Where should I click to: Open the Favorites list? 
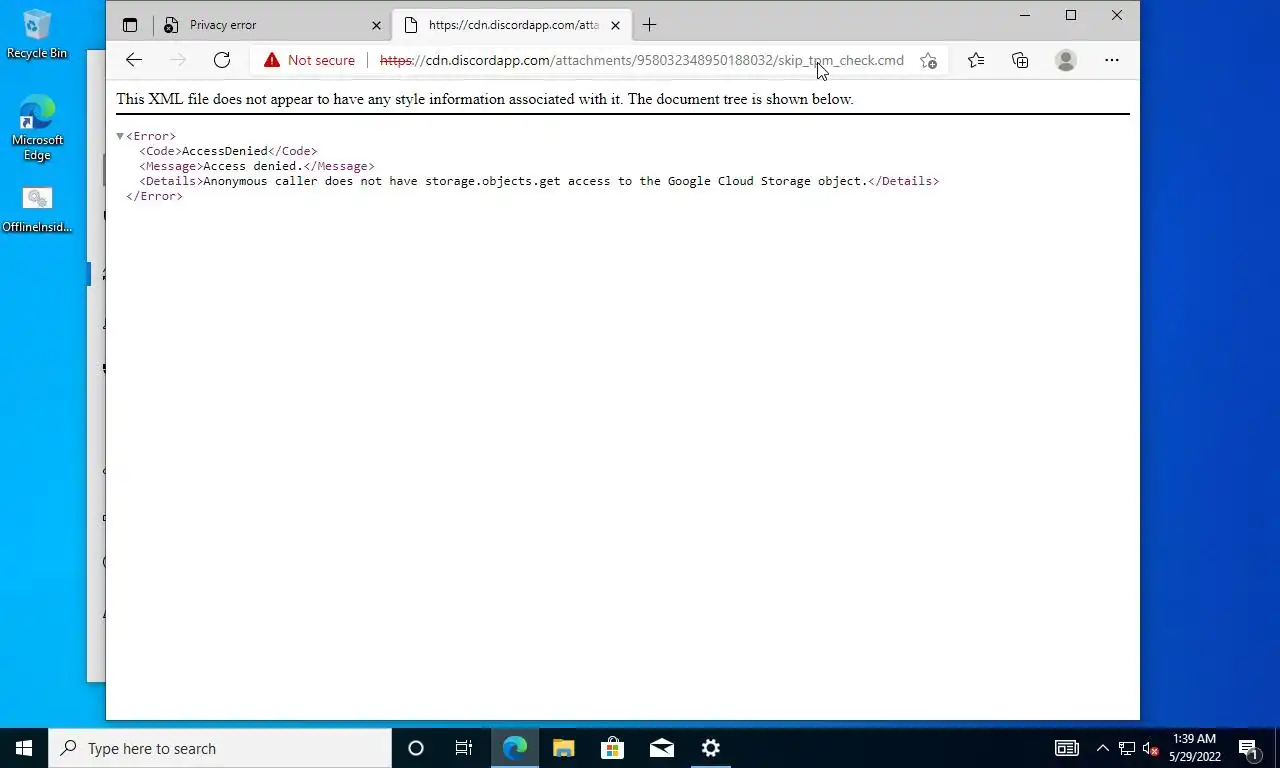tap(976, 60)
